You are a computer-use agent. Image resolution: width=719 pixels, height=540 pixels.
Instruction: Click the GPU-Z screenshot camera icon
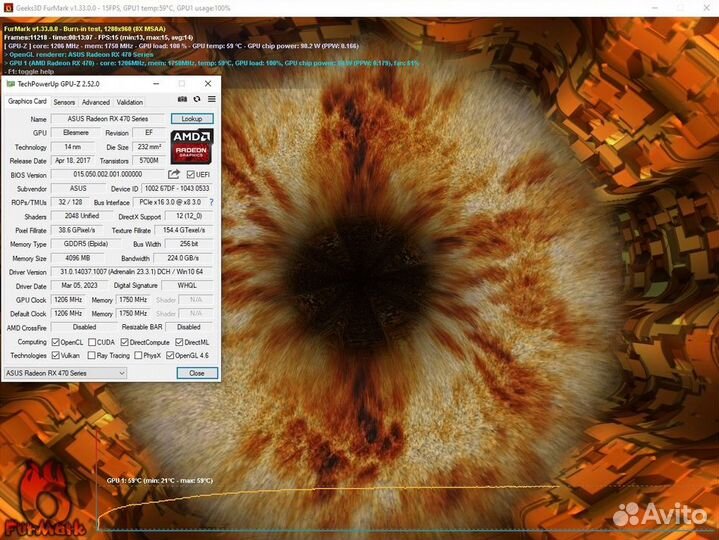click(182, 99)
